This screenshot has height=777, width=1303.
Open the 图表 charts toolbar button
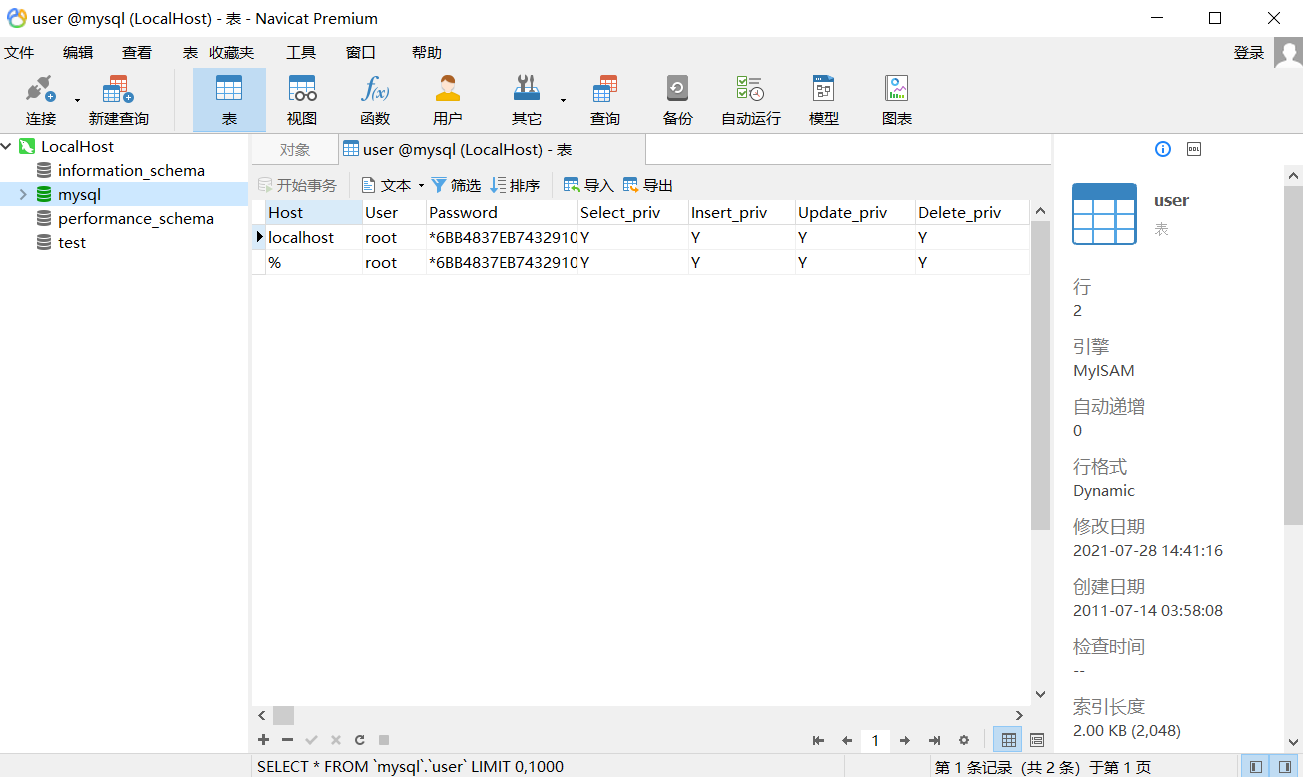(897, 100)
